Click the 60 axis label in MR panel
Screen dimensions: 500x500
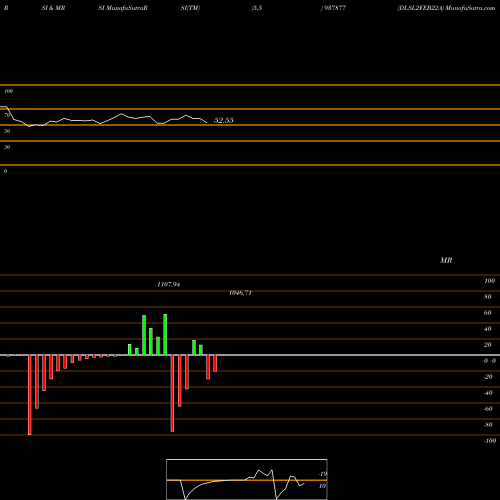click(x=488, y=313)
